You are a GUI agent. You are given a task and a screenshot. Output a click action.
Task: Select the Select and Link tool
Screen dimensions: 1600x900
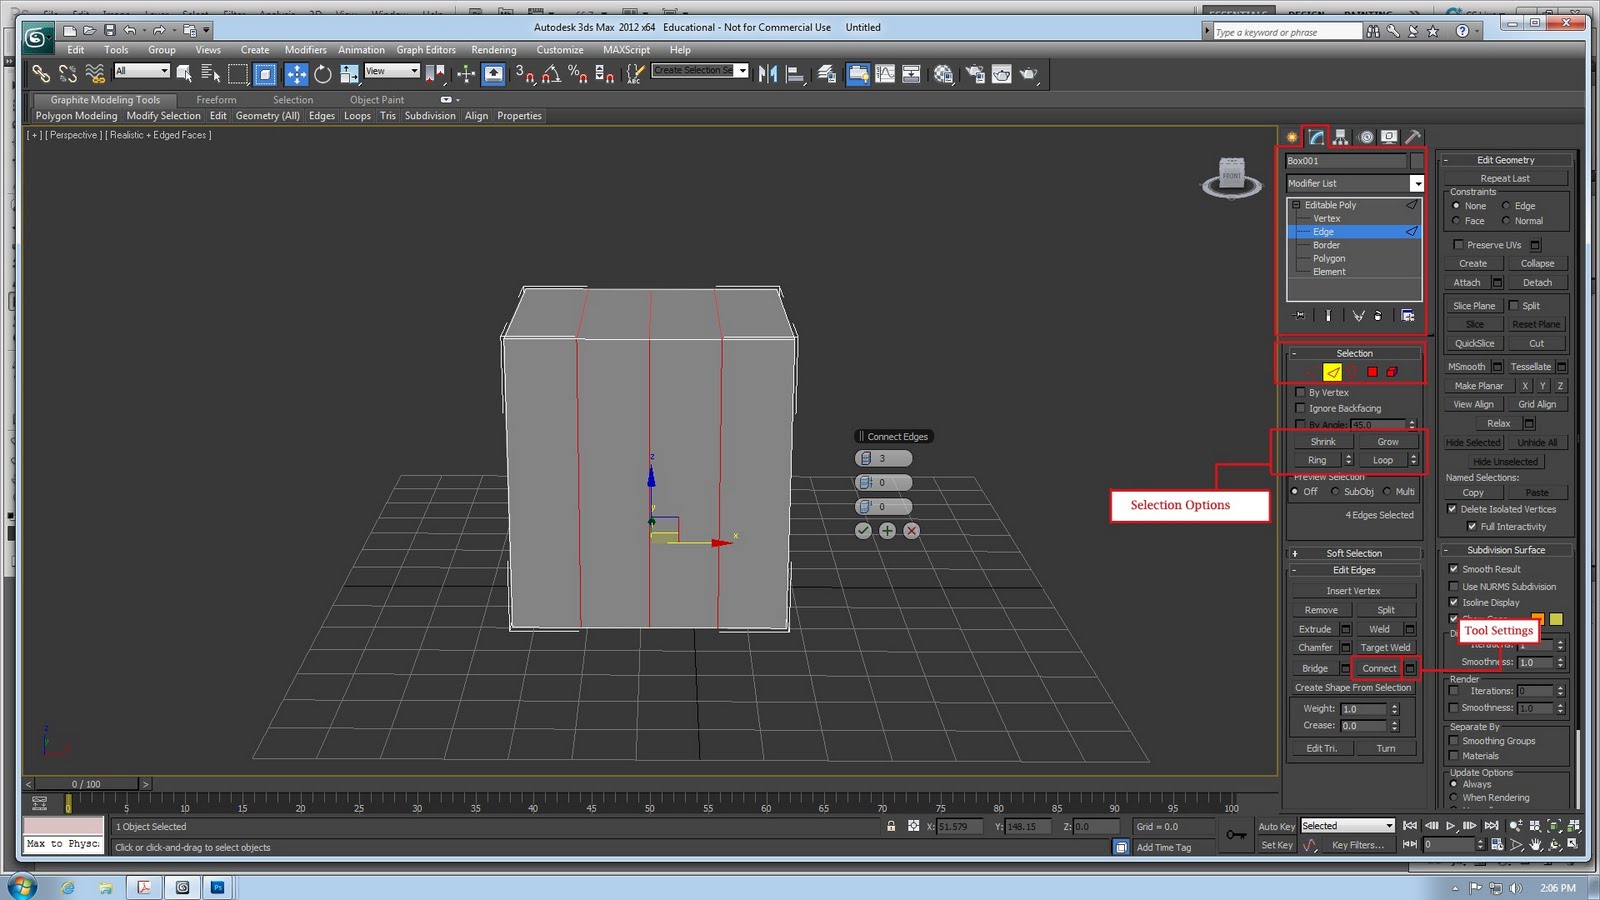40,73
